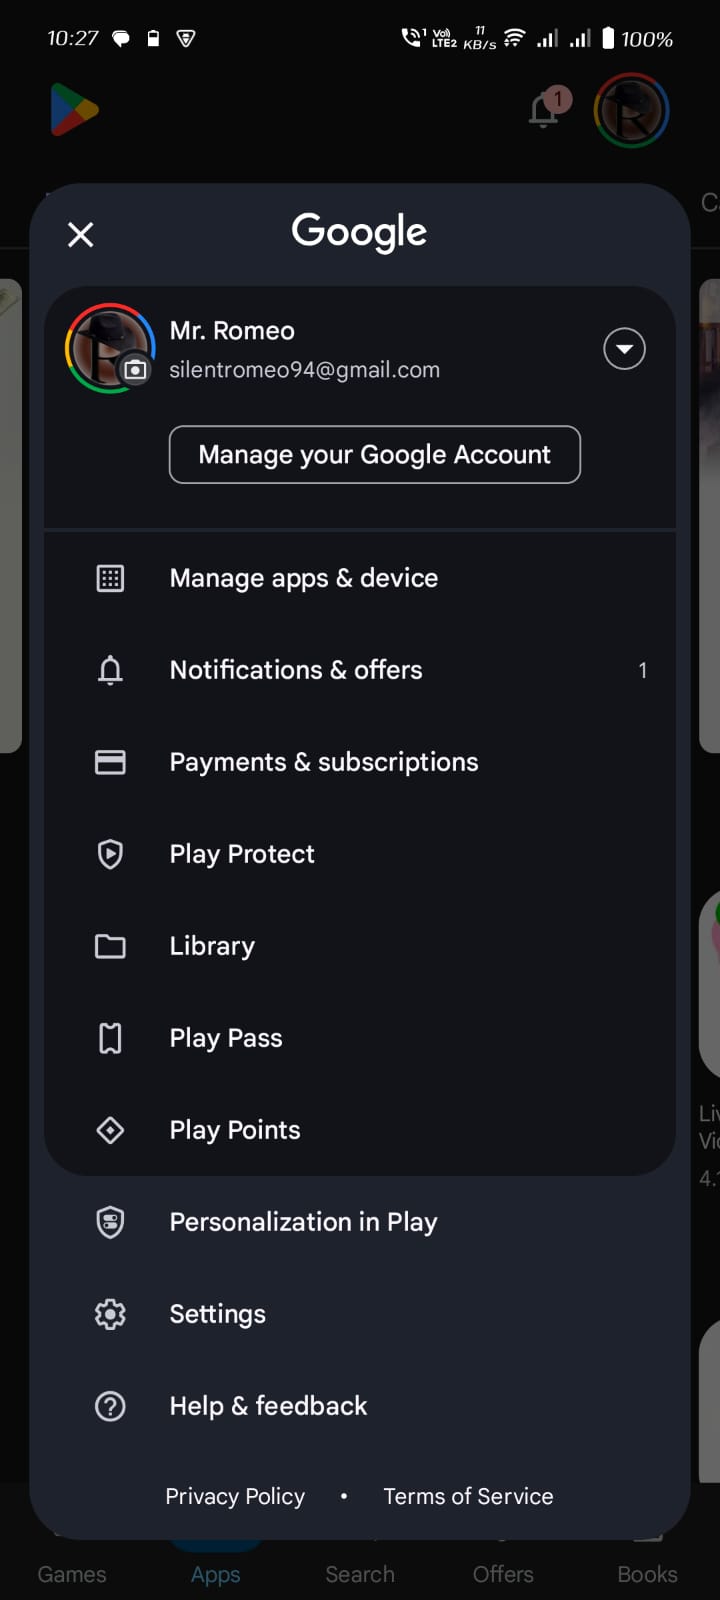Screen dimensions: 720x1600
Task: Click the Payments & subscriptions card icon
Action: [110, 762]
